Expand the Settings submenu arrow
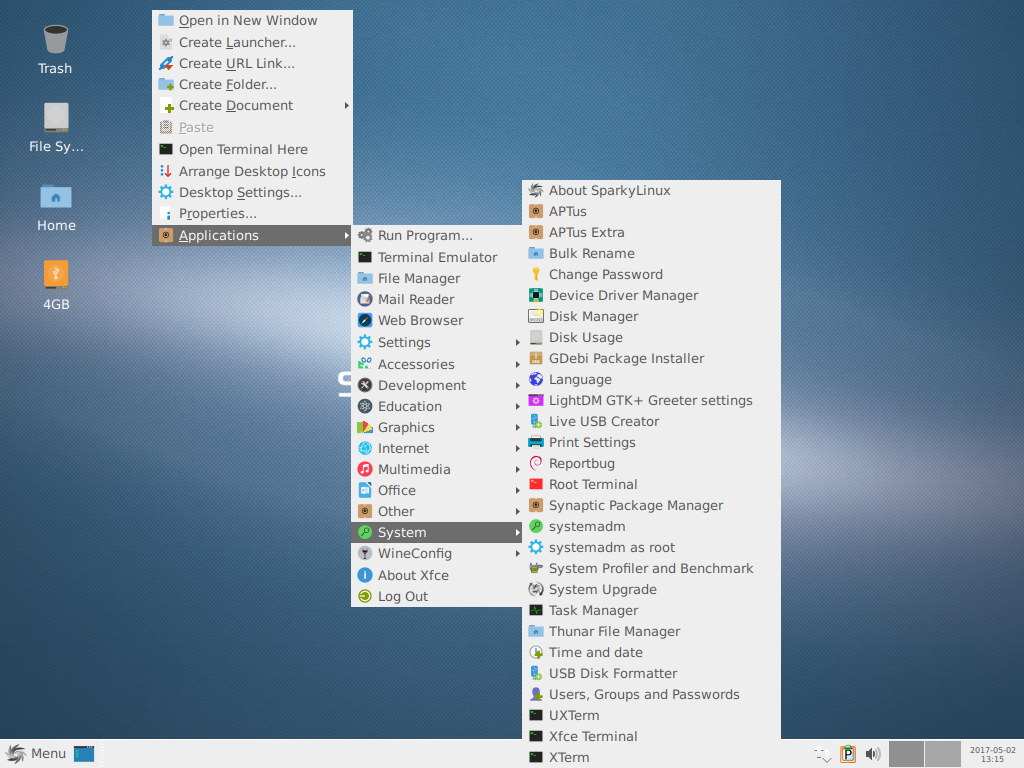Screen dimensions: 1024x768 [517, 343]
